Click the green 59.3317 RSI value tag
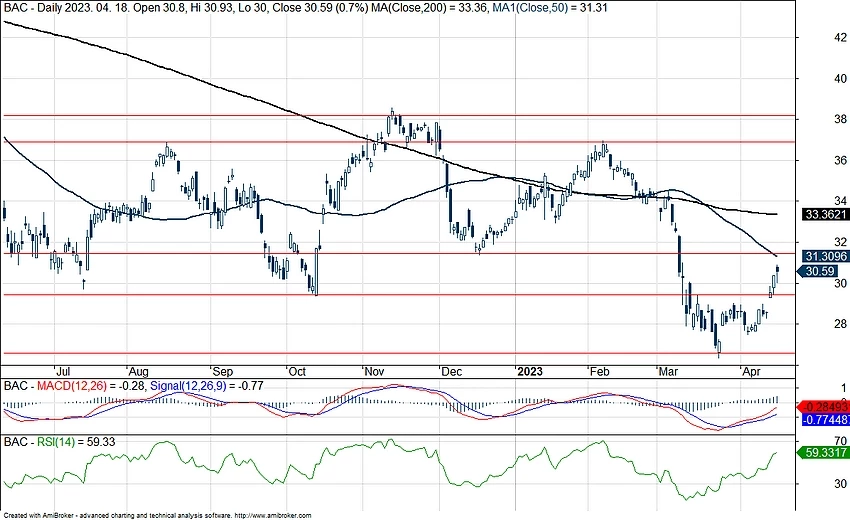850x520 pixels. 822,452
